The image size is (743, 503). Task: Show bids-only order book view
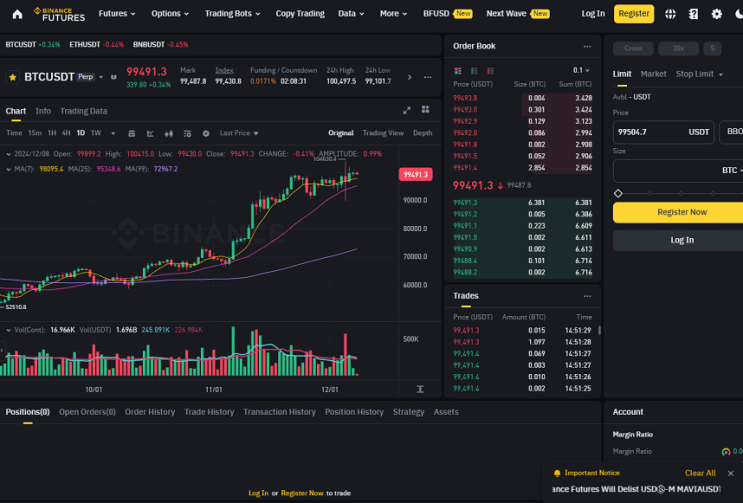click(474, 71)
